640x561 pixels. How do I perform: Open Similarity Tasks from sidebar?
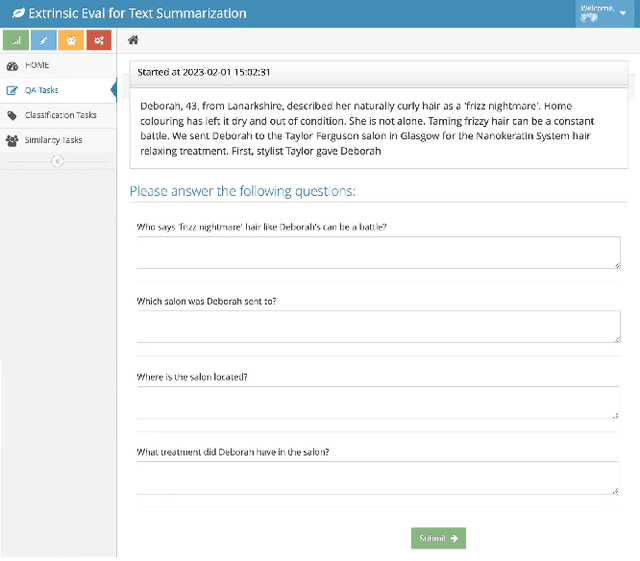pyautogui.click(x=54, y=140)
